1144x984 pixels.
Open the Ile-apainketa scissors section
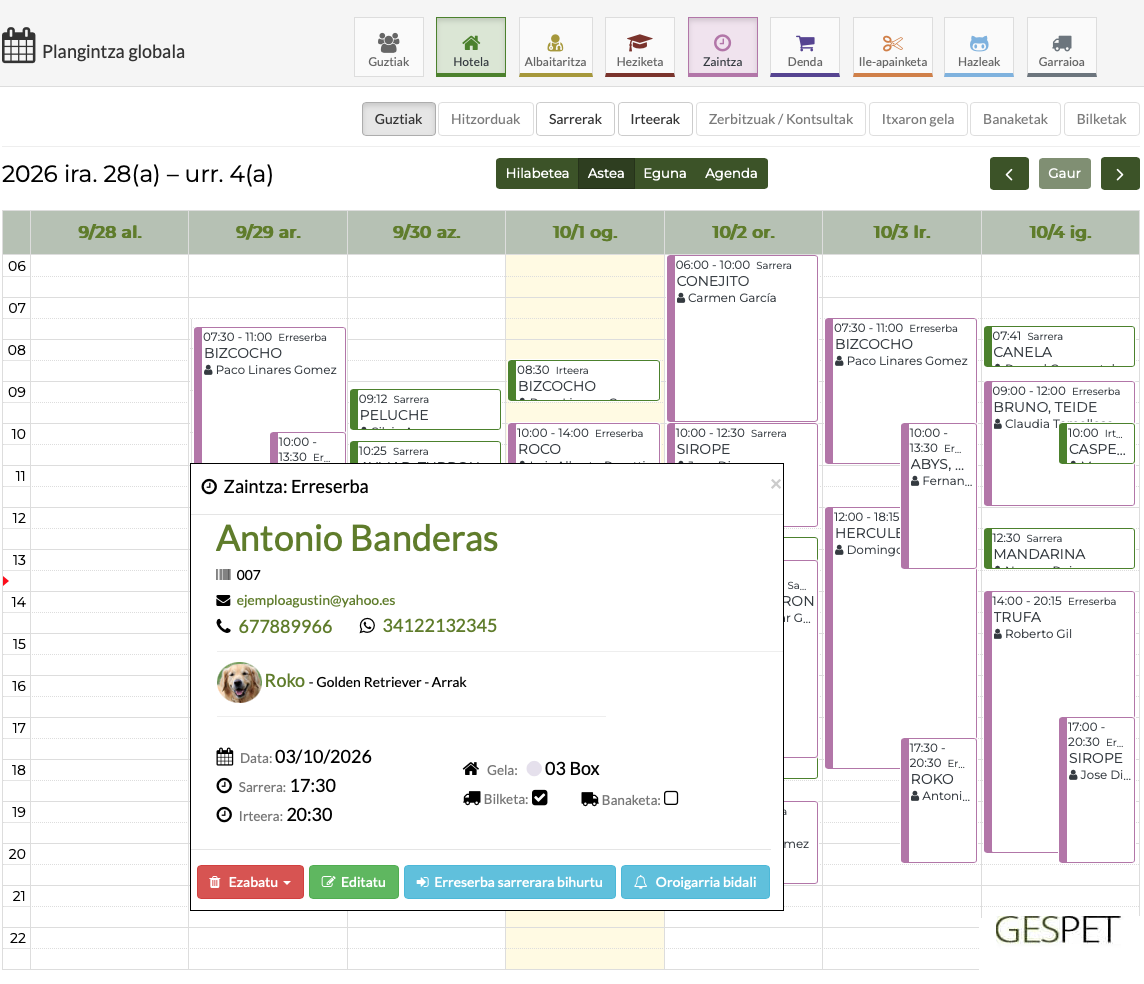point(892,47)
